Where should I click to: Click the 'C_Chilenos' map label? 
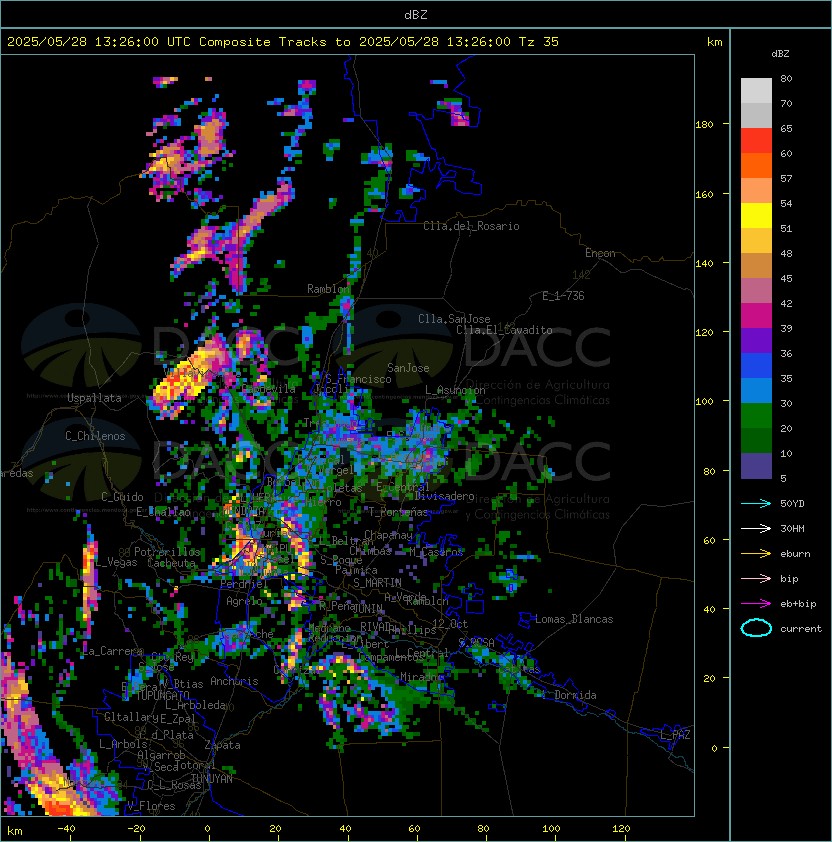(x=95, y=436)
